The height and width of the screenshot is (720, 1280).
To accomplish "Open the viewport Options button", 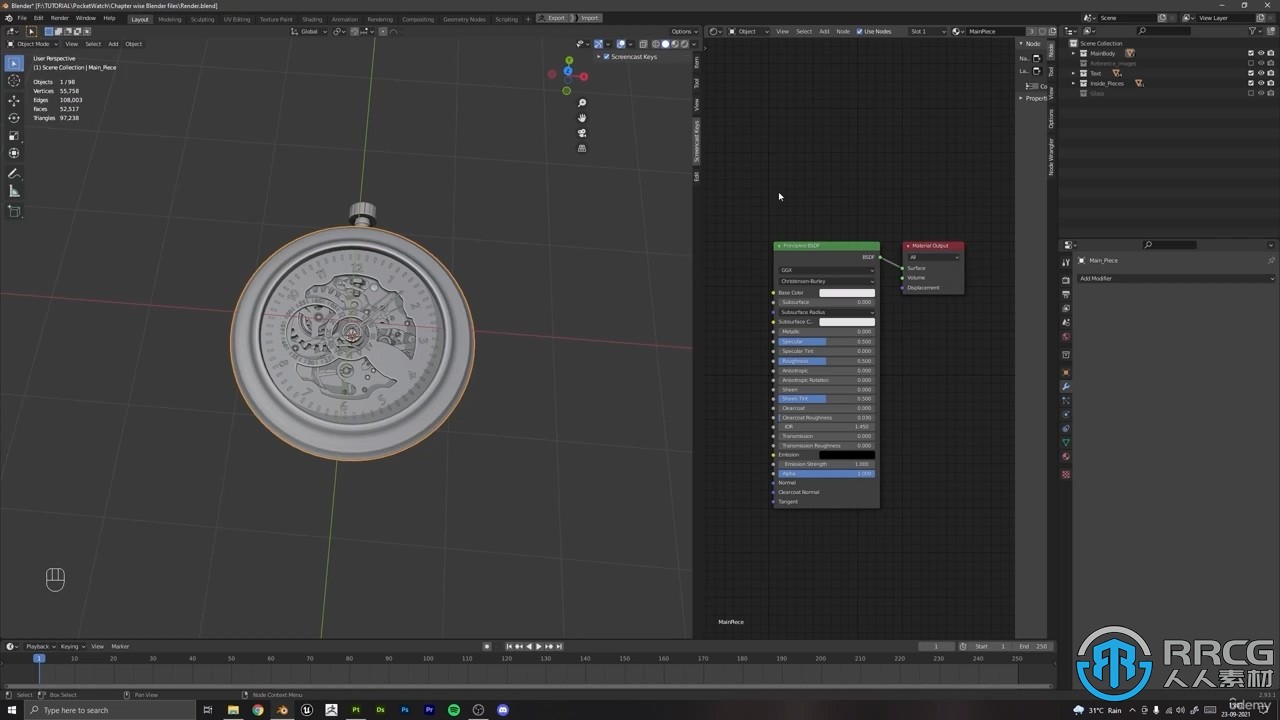I will point(683,31).
